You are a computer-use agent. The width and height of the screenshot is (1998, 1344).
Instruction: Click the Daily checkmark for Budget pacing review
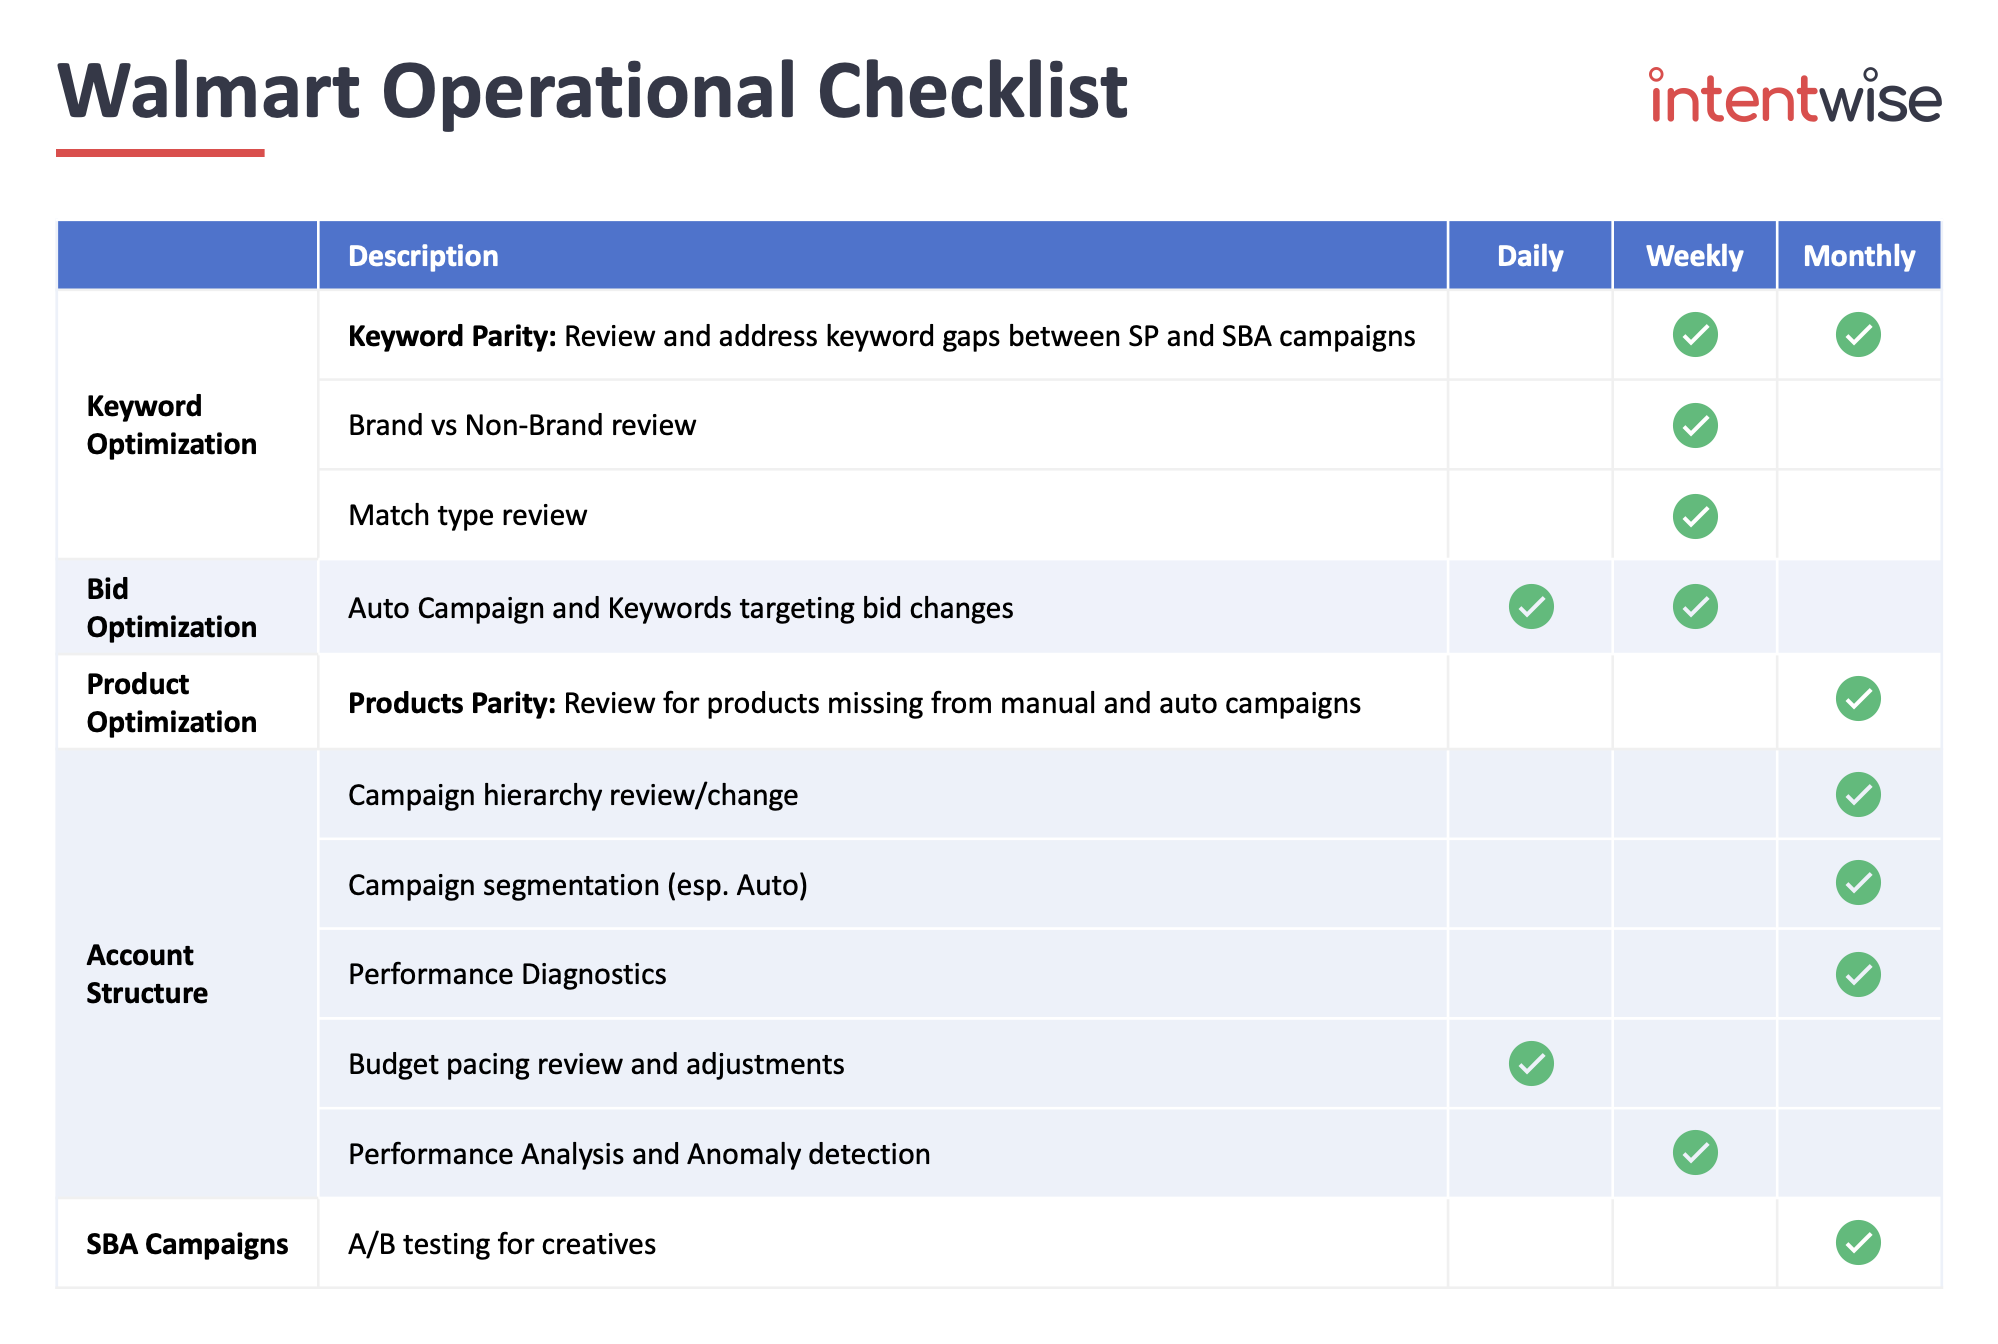(x=1531, y=1063)
